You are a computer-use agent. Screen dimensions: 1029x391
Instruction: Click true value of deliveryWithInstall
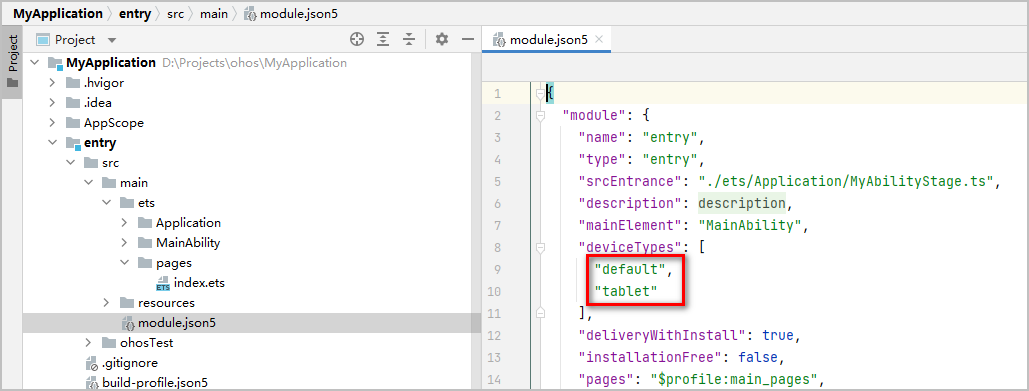[x=778, y=335]
